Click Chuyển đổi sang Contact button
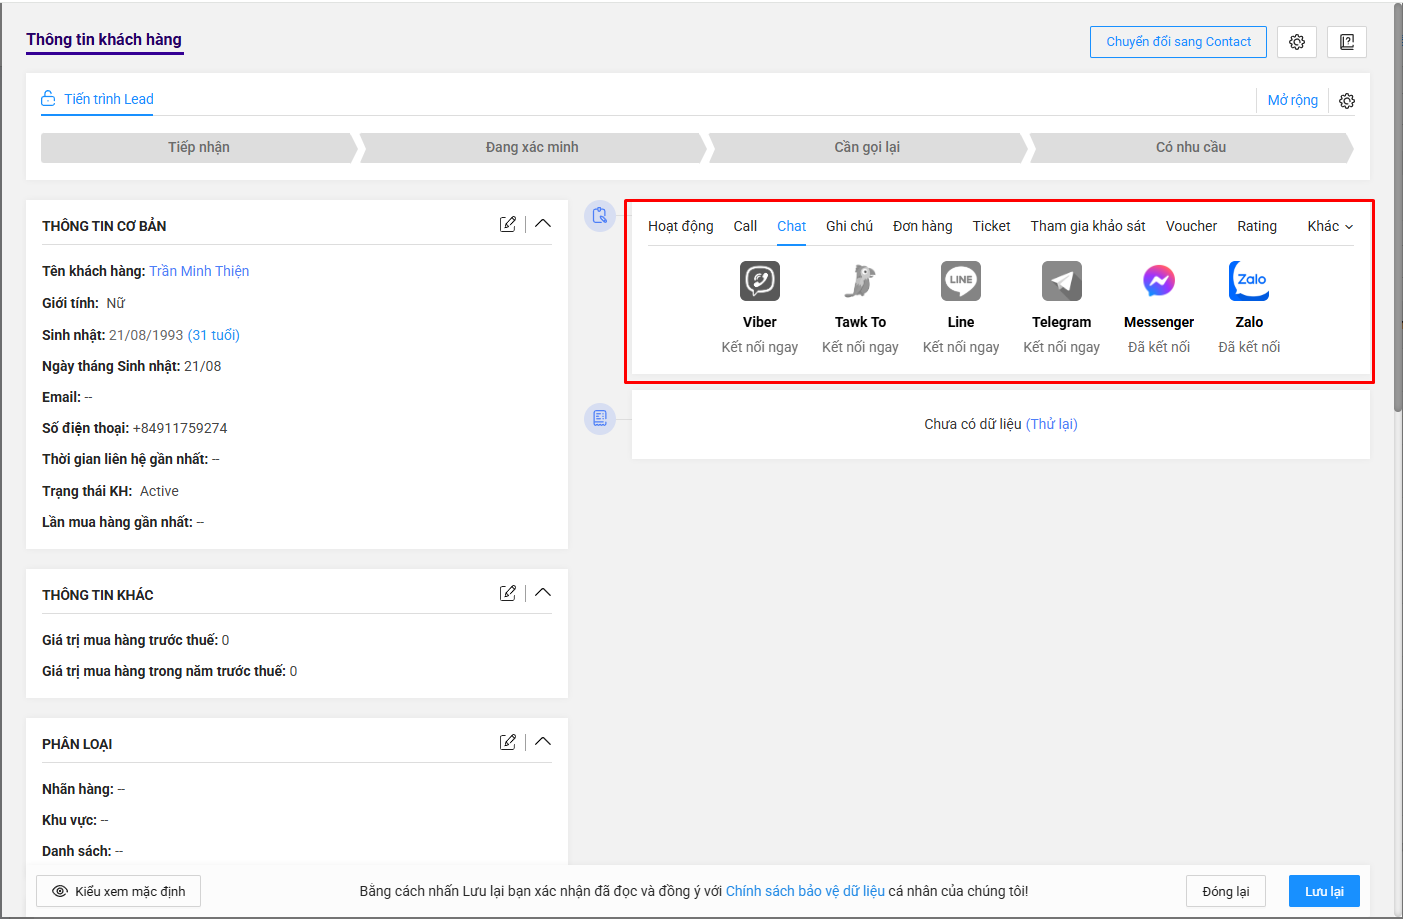The image size is (1403, 919). click(1178, 42)
